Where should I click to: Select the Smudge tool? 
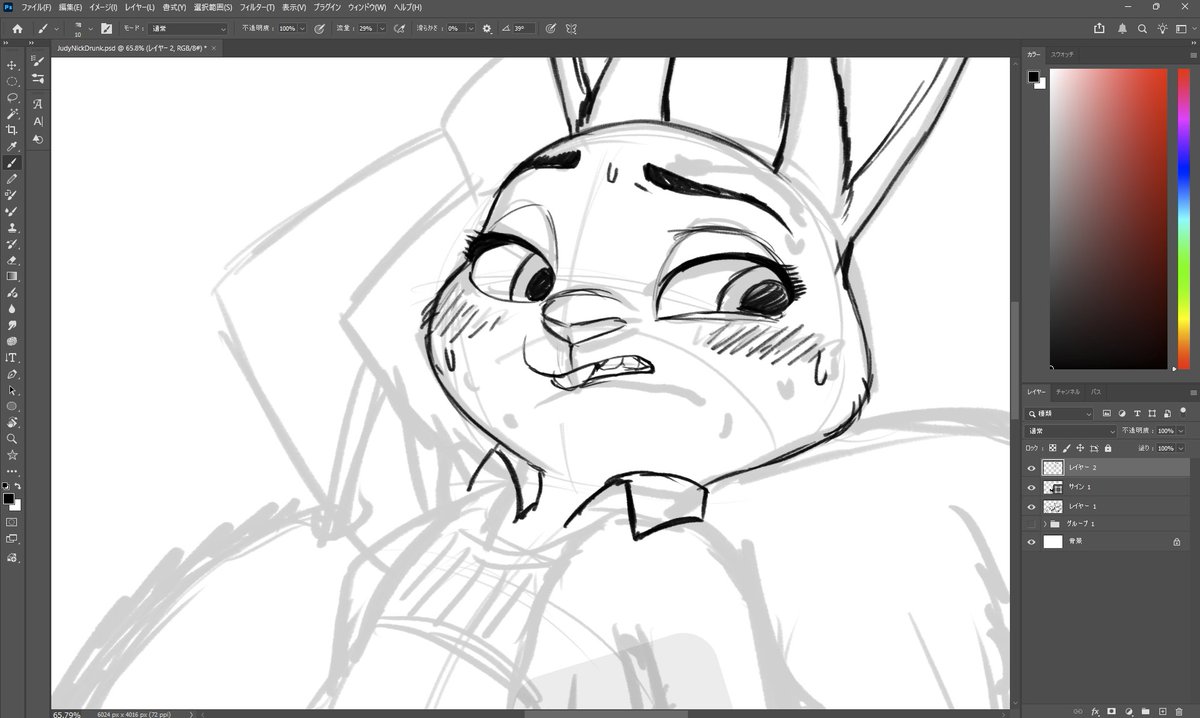tap(12, 325)
